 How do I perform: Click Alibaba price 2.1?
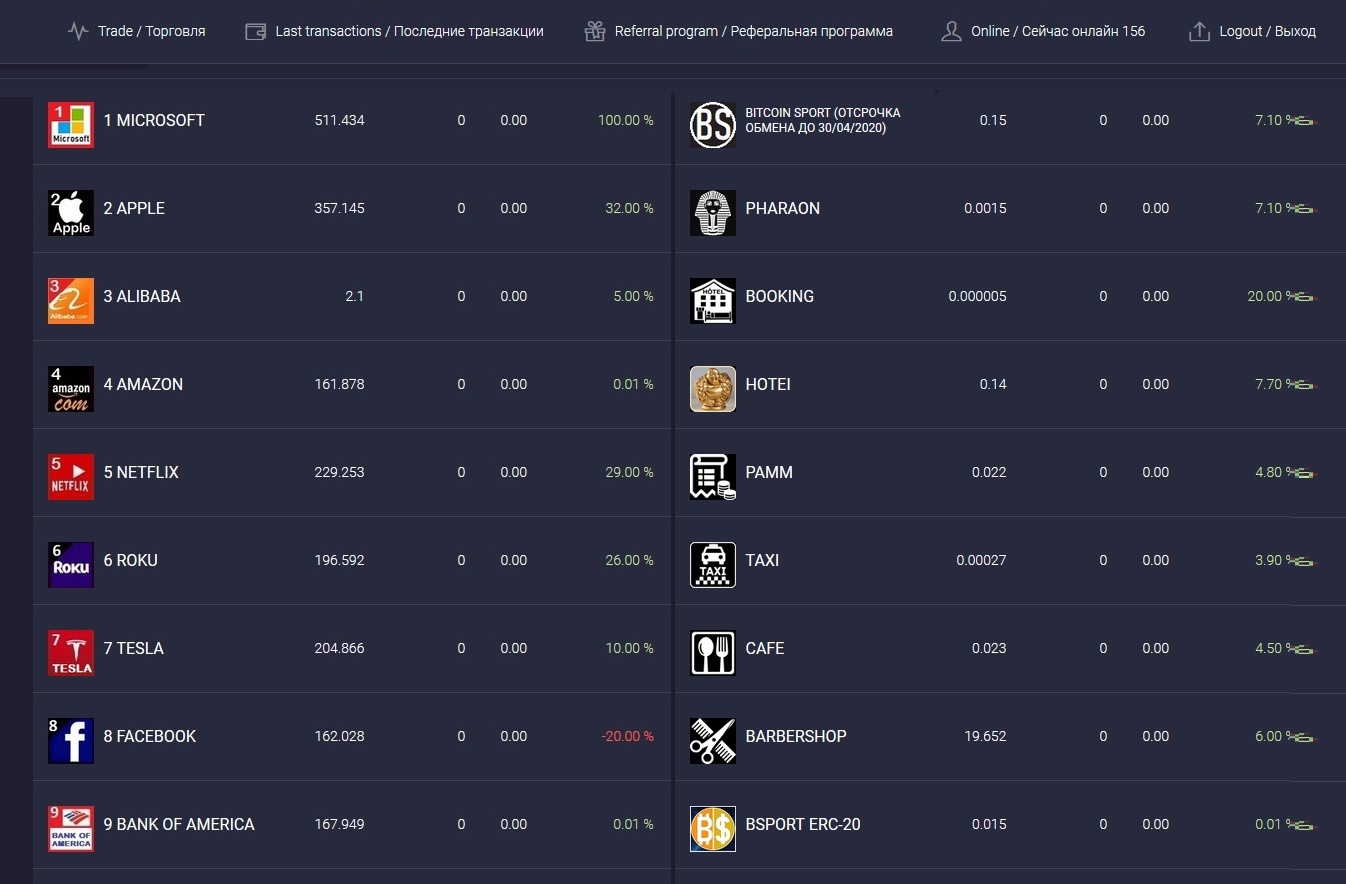click(x=354, y=296)
